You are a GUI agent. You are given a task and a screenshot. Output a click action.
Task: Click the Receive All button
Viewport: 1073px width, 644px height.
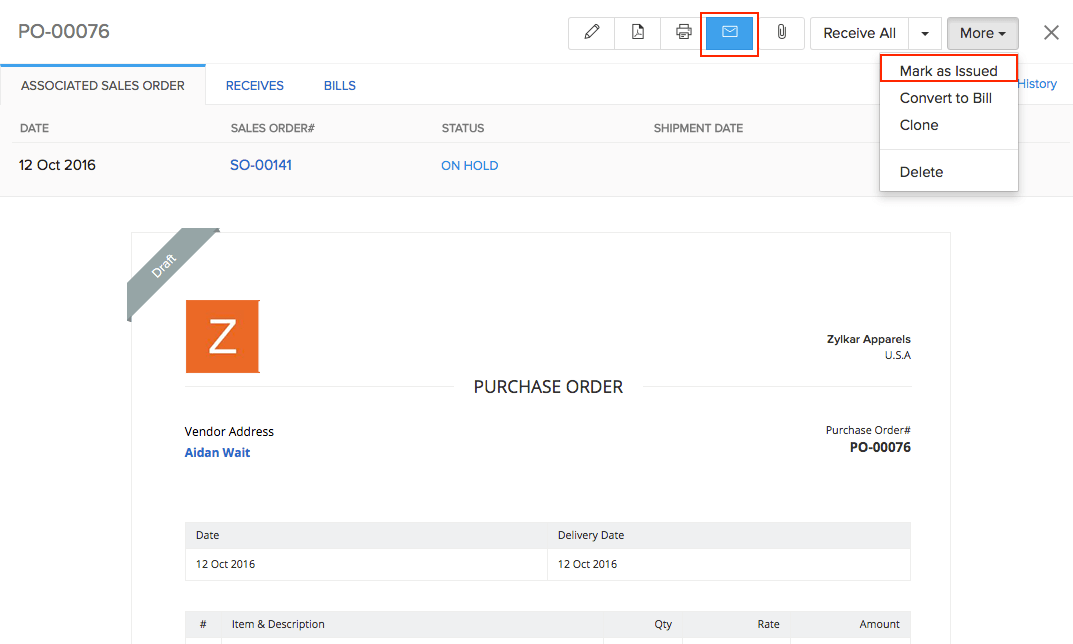[858, 32]
